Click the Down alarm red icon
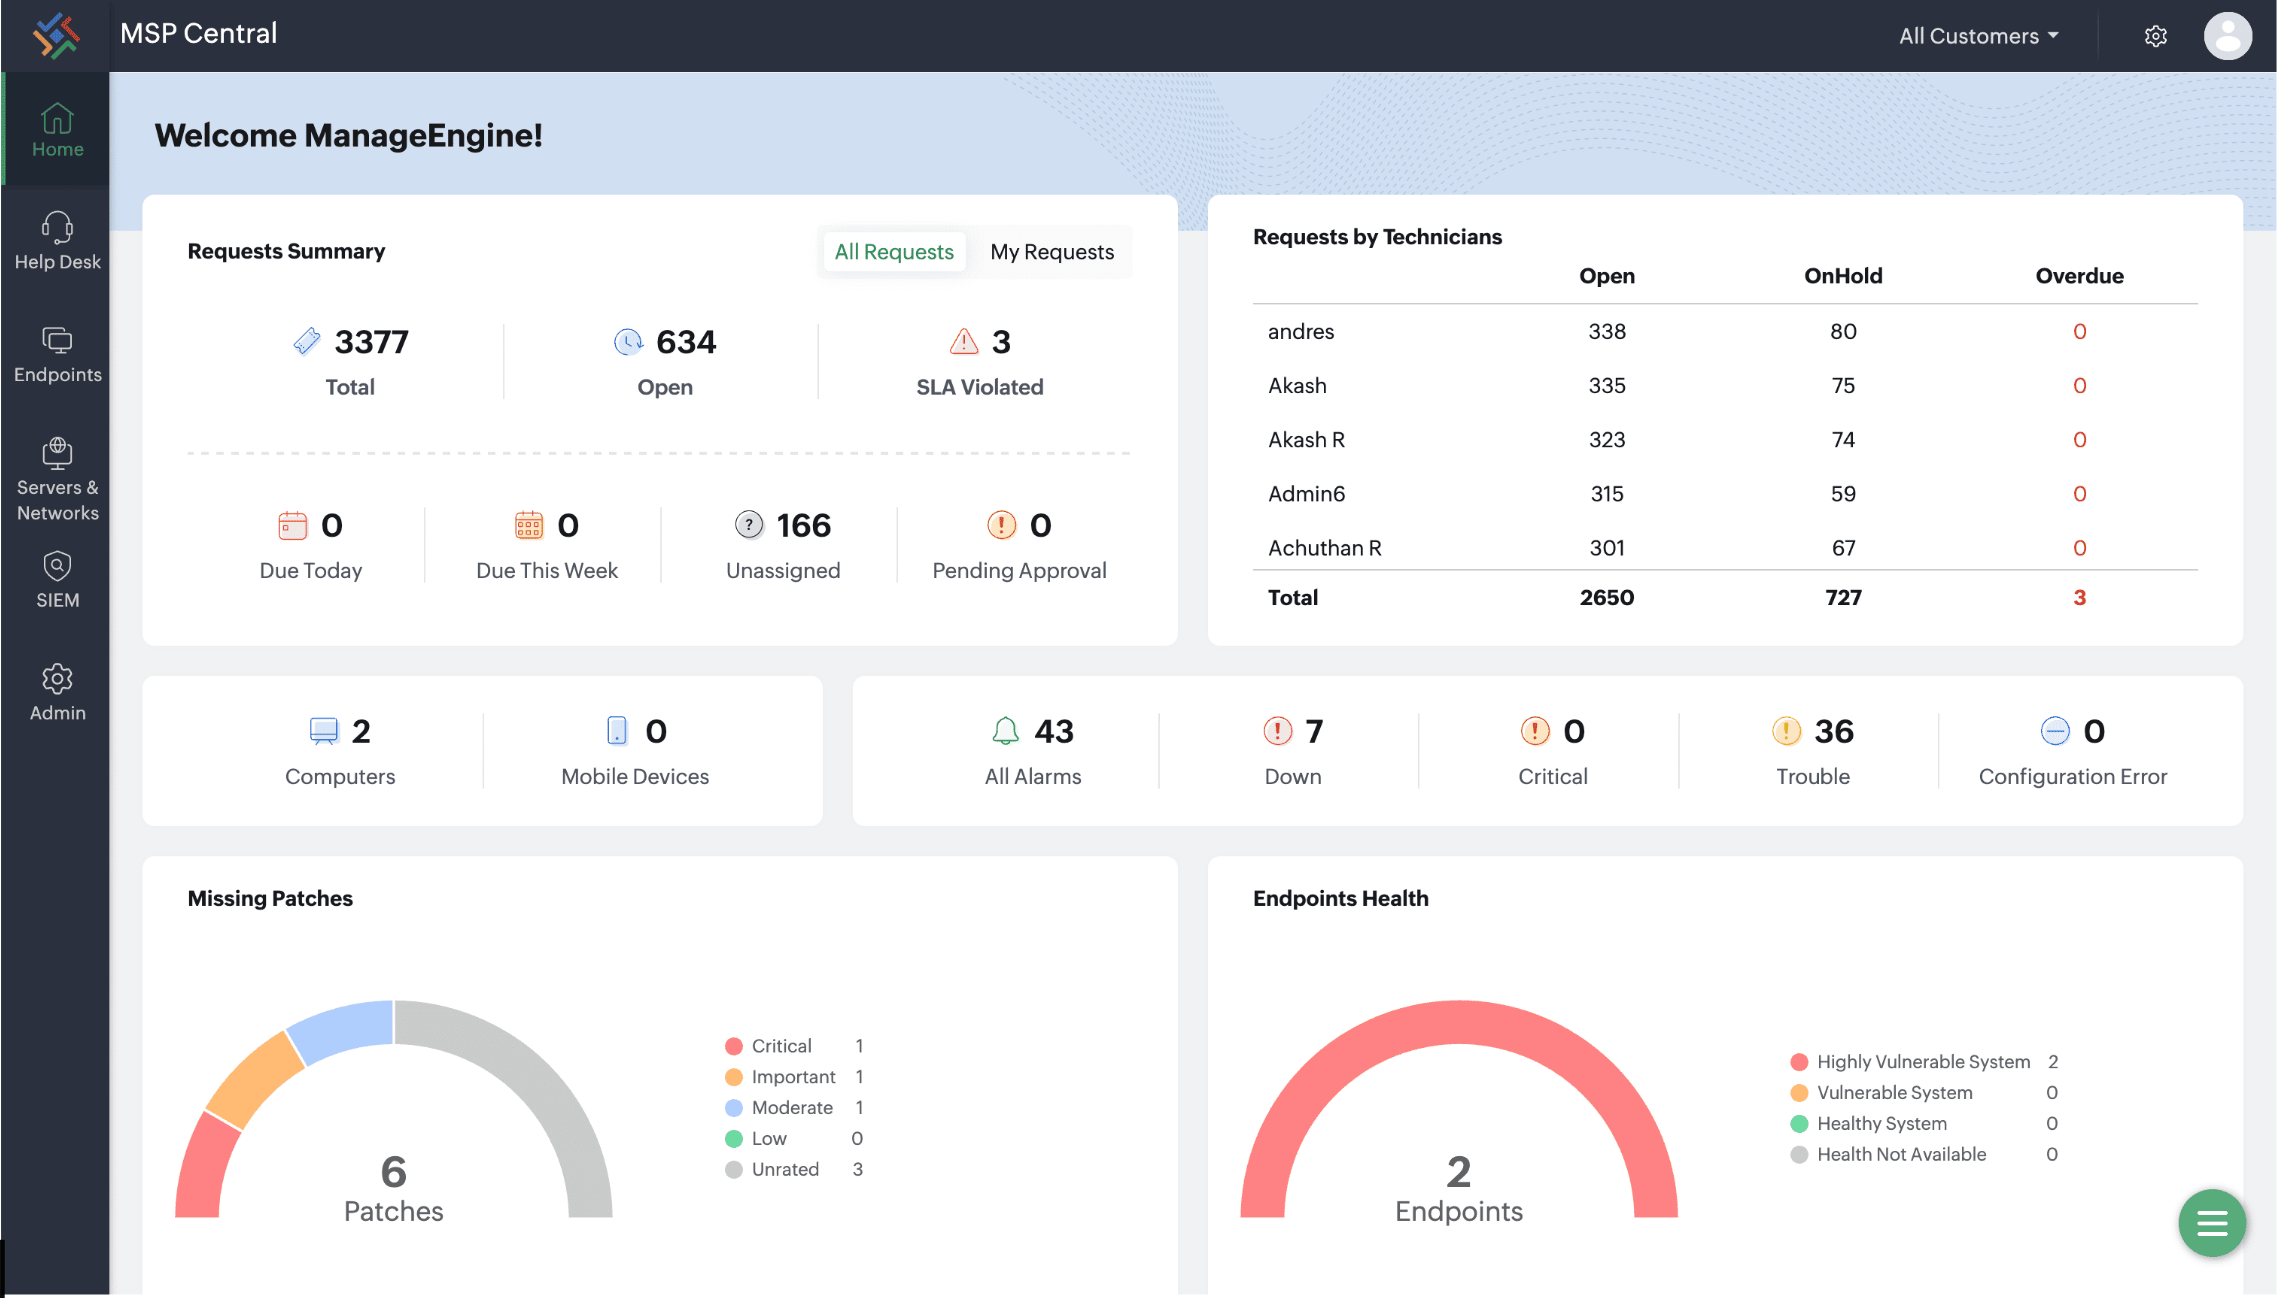Image resolution: width=2278 pixels, height=1298 pixels. click(1278, 731)
